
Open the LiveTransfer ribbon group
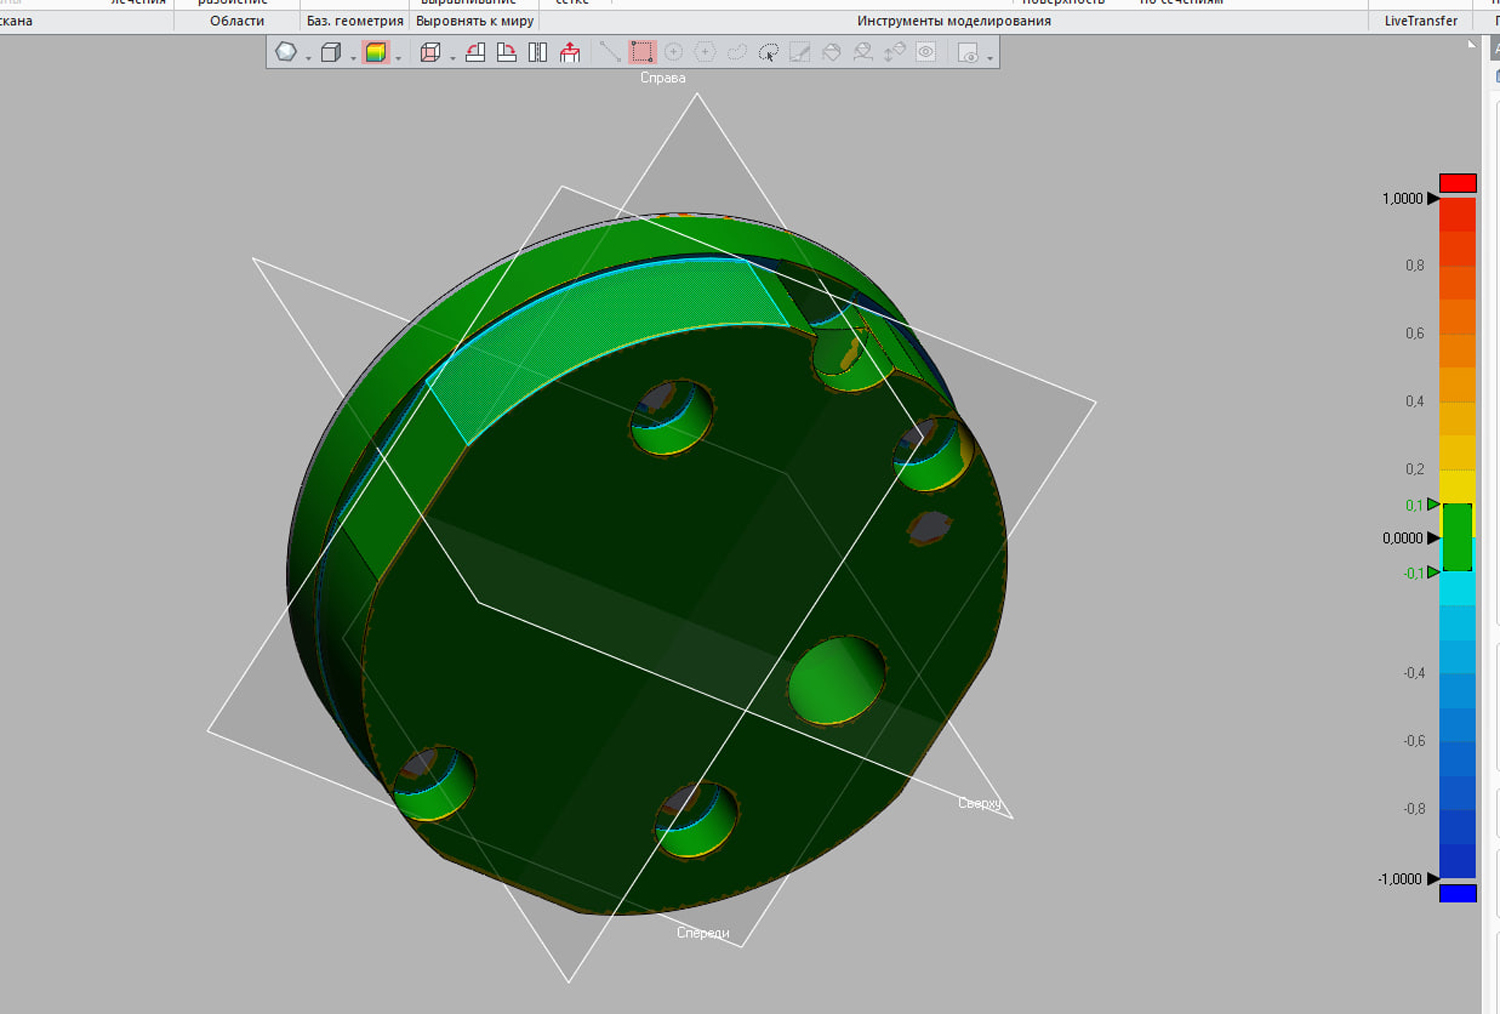coord(1421,21)
